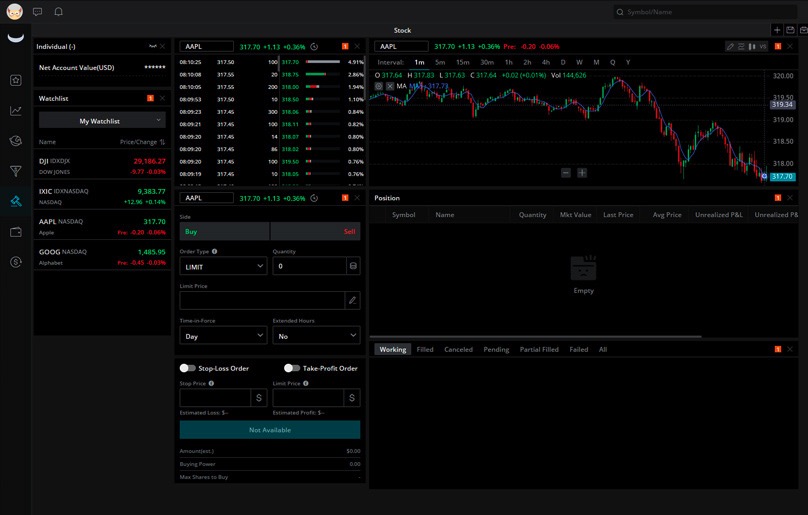Click orange link badge in Watchlist header
Viewport: 808px width, 515px height.
pyautogui.click(x=150, y=98)
